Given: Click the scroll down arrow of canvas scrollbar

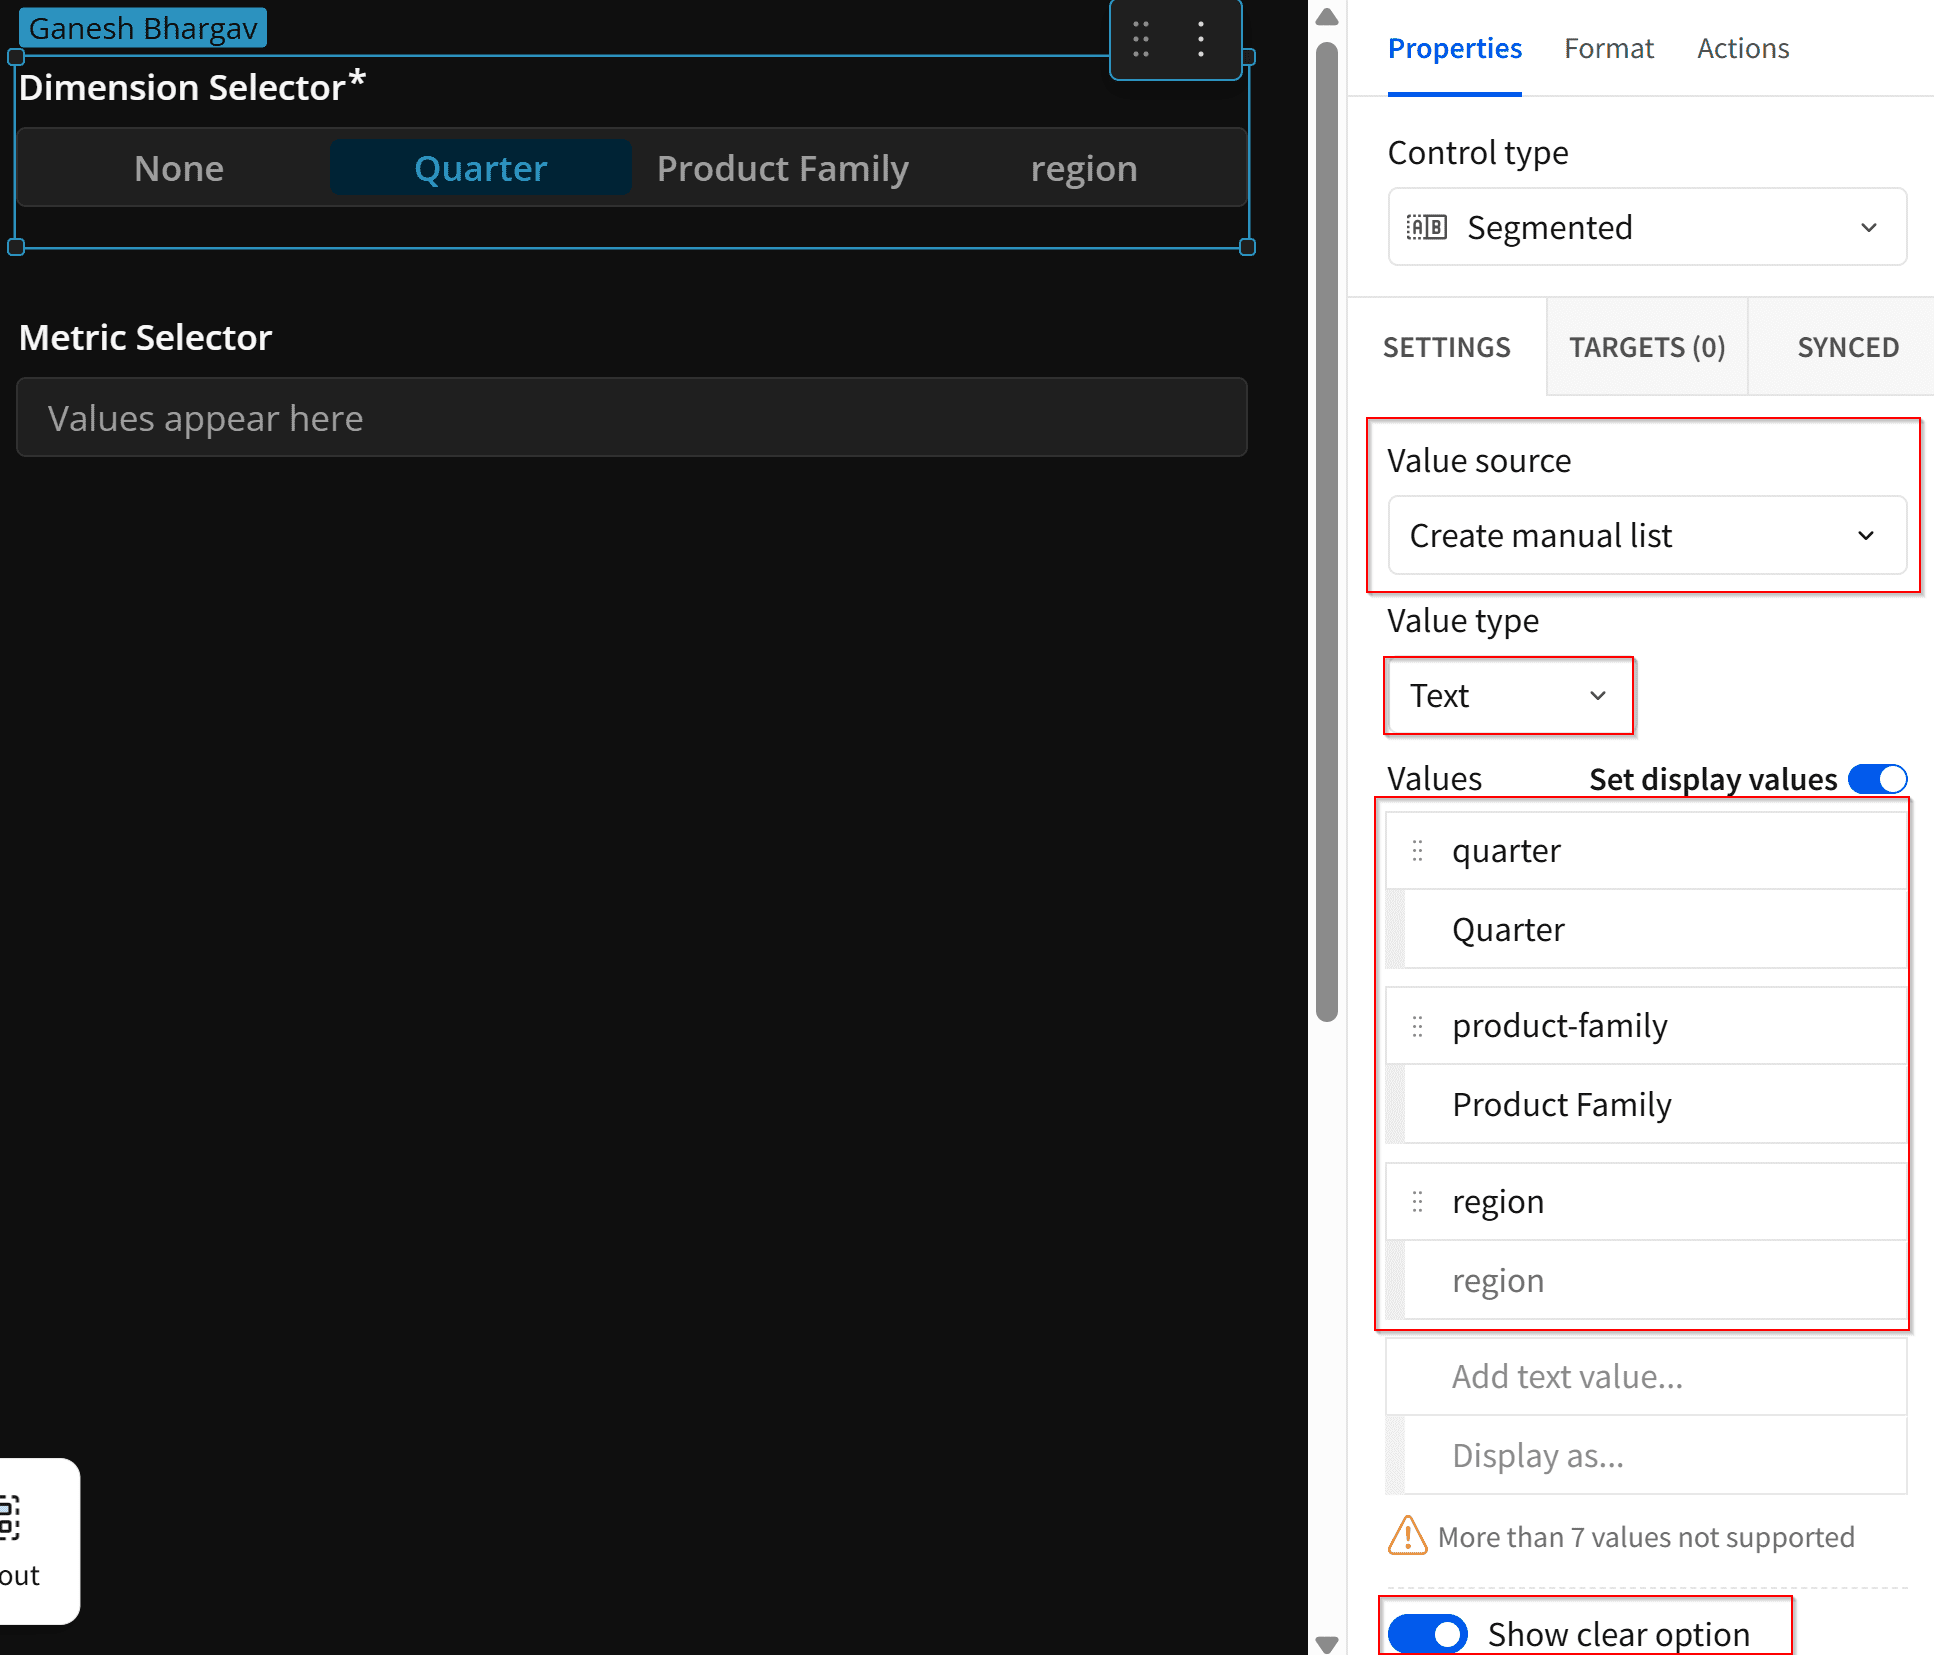Looking at the screenshot, I should 1327,1643.
